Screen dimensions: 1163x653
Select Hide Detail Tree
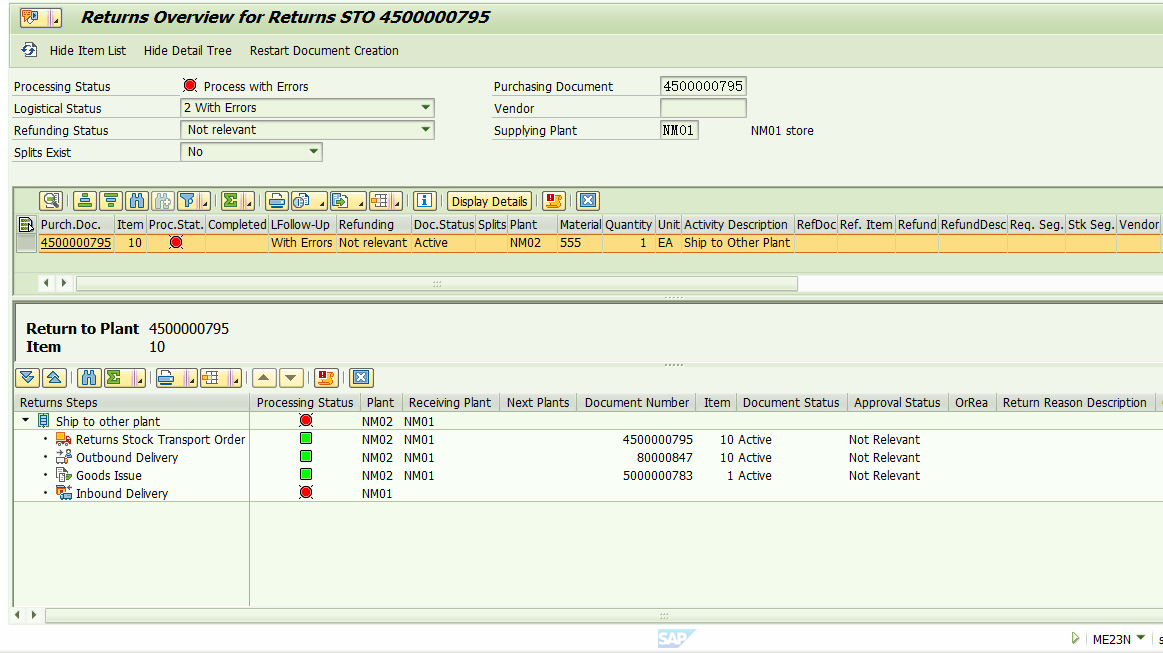click(186, 50)
